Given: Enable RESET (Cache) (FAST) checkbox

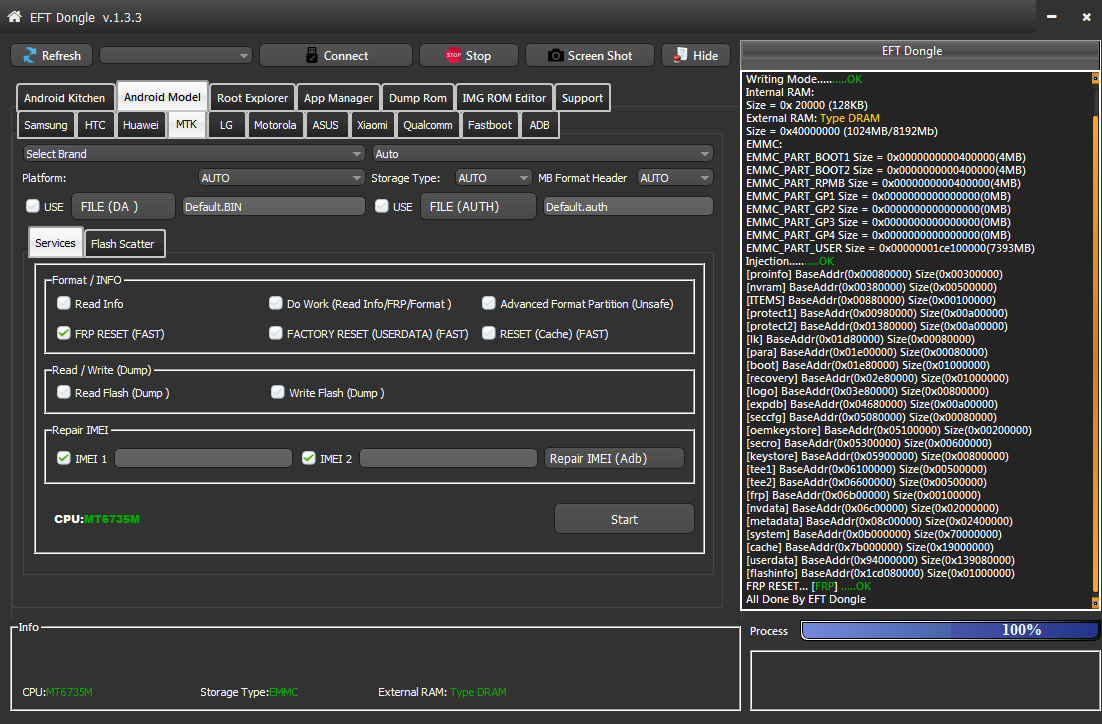Looking at the screenshot, I should click(x=488, y=333).
